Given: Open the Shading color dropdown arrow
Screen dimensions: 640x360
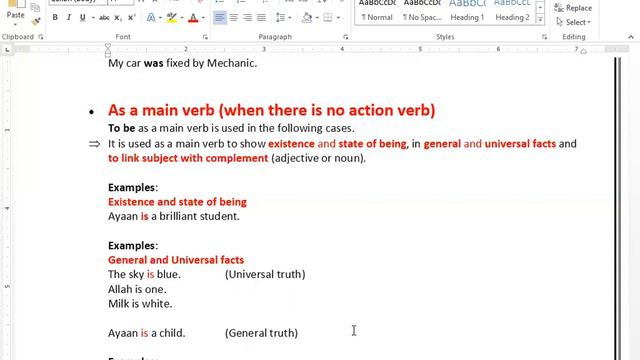Looking at the screenshot, I should [x=317, y=18].
